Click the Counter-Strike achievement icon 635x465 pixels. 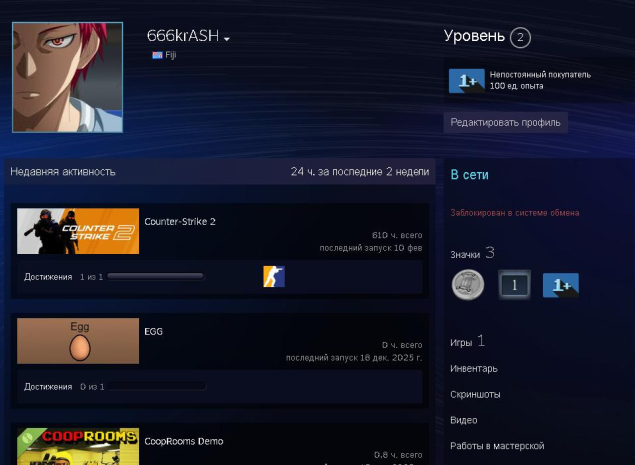point(273,276)
